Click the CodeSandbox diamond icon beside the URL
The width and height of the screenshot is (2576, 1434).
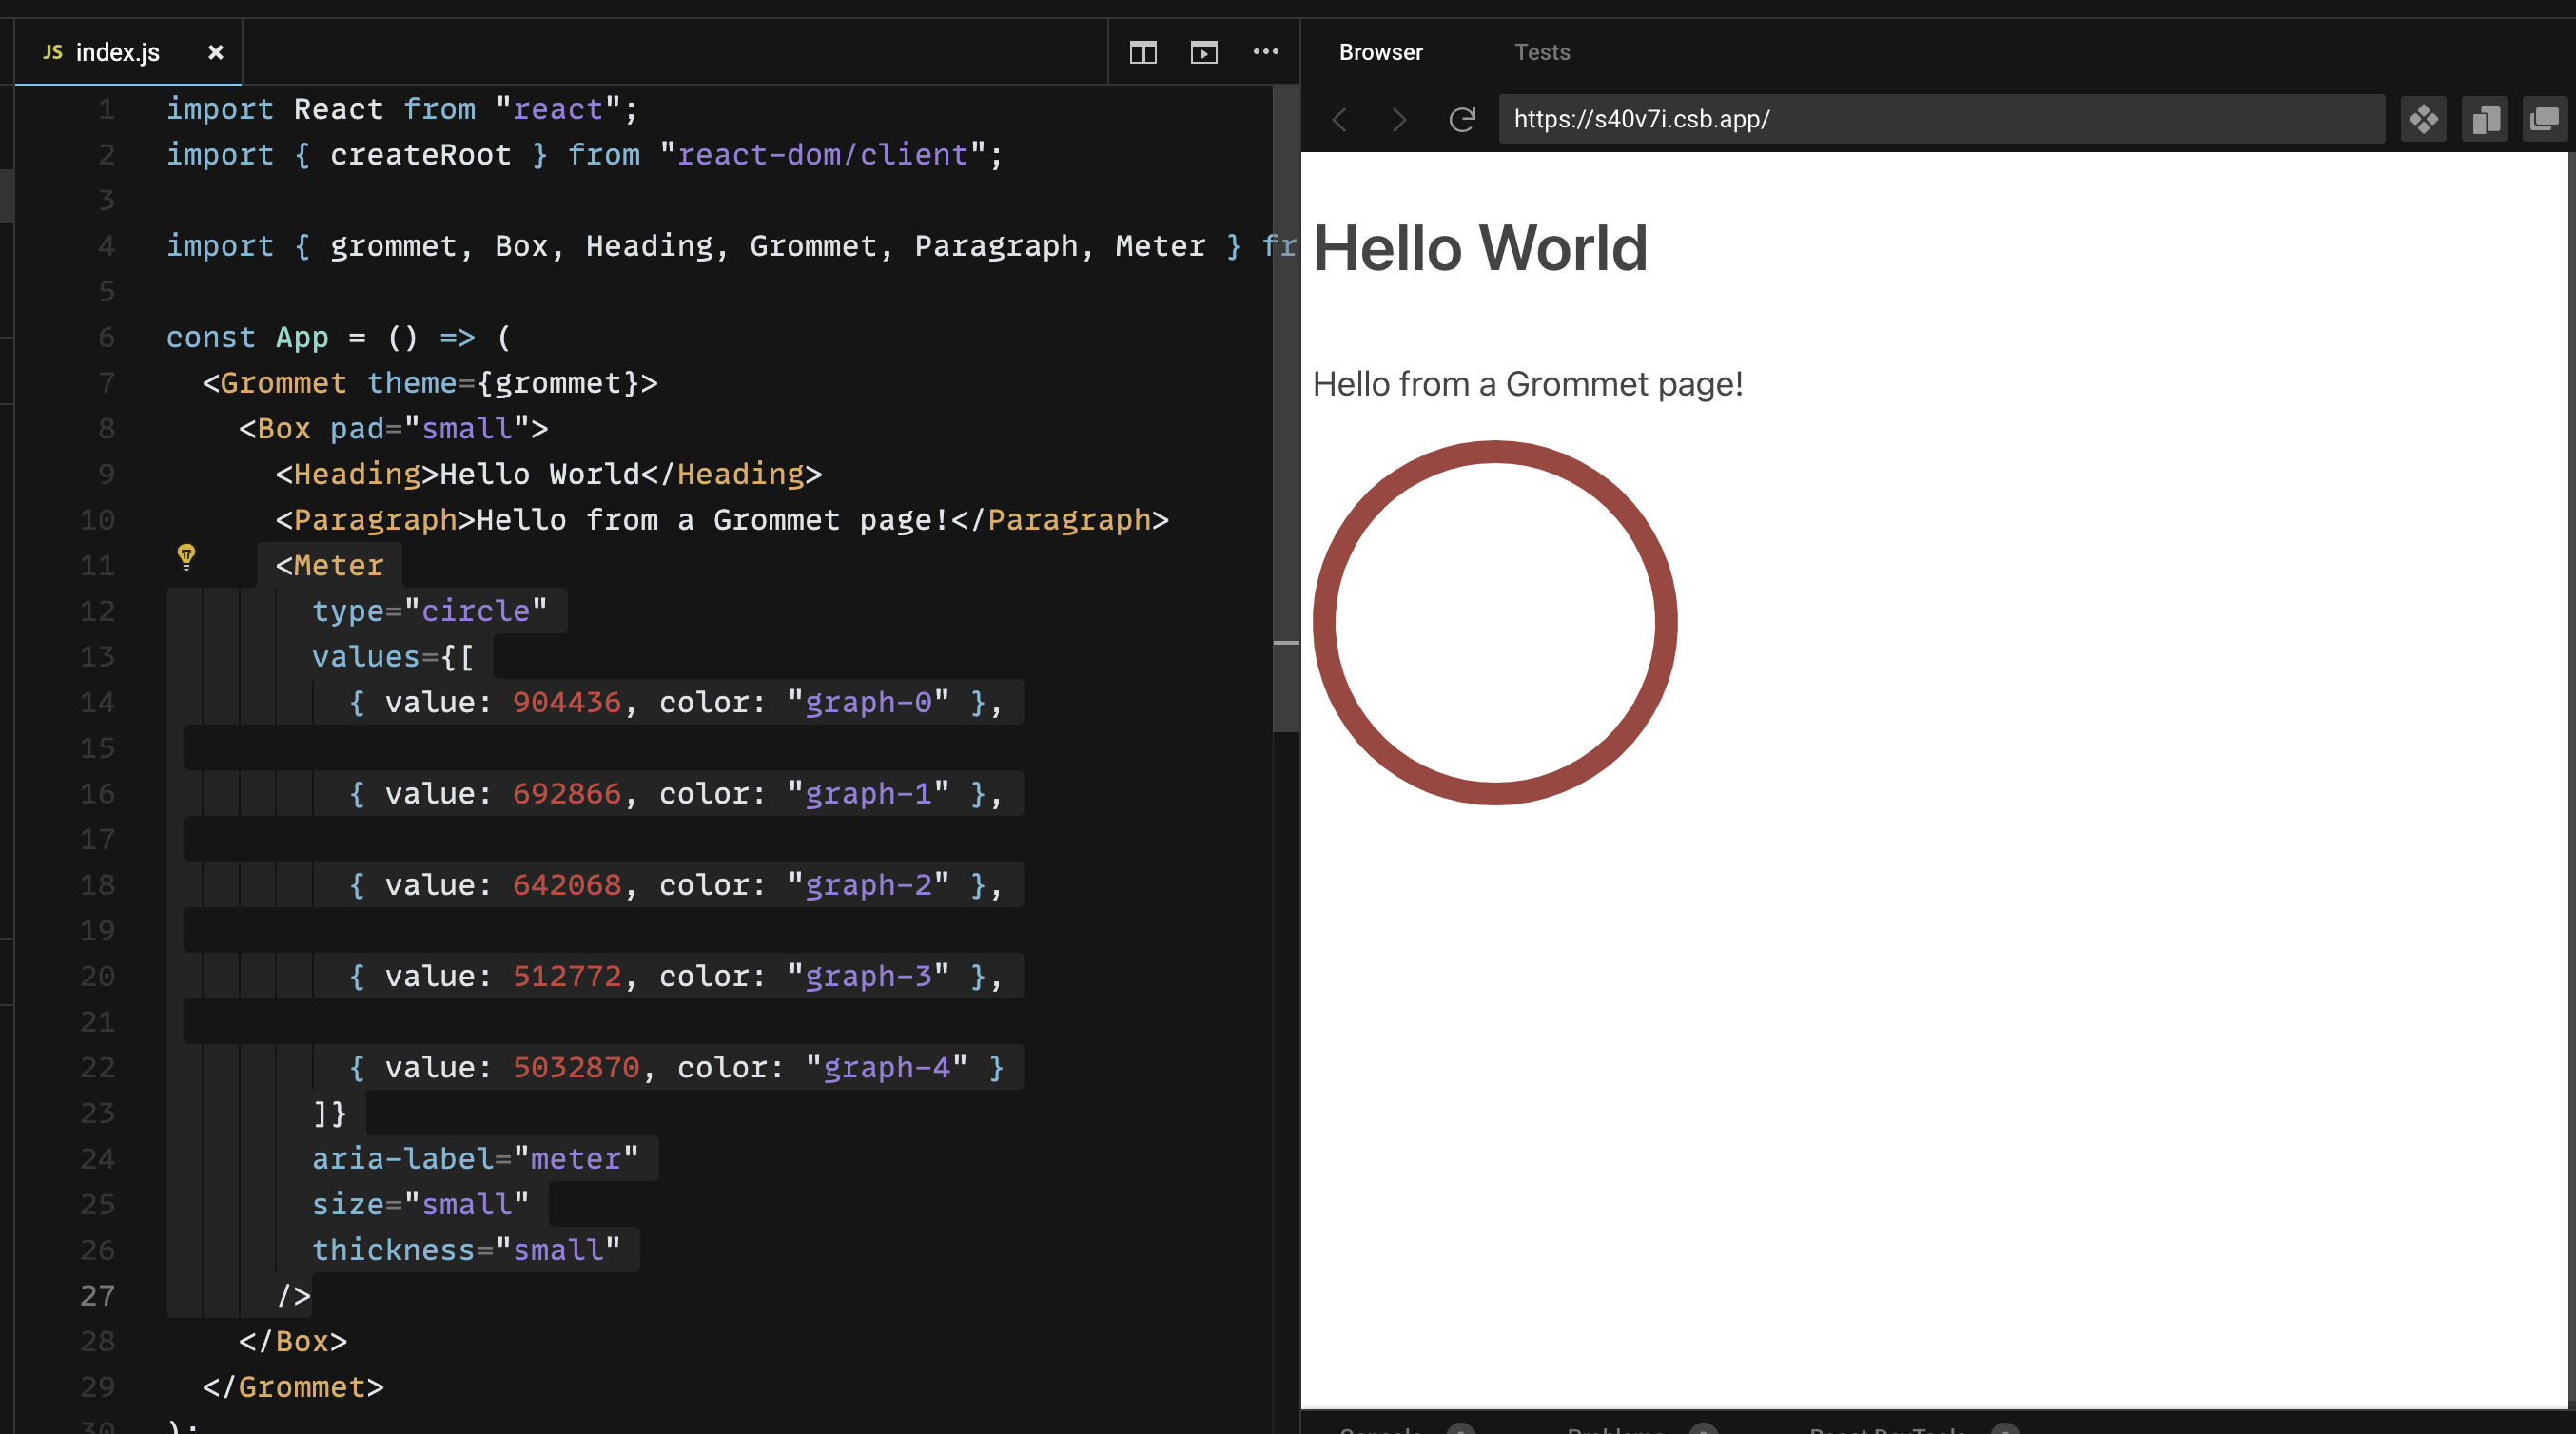pyautogui.click(x=2424, y=119)
